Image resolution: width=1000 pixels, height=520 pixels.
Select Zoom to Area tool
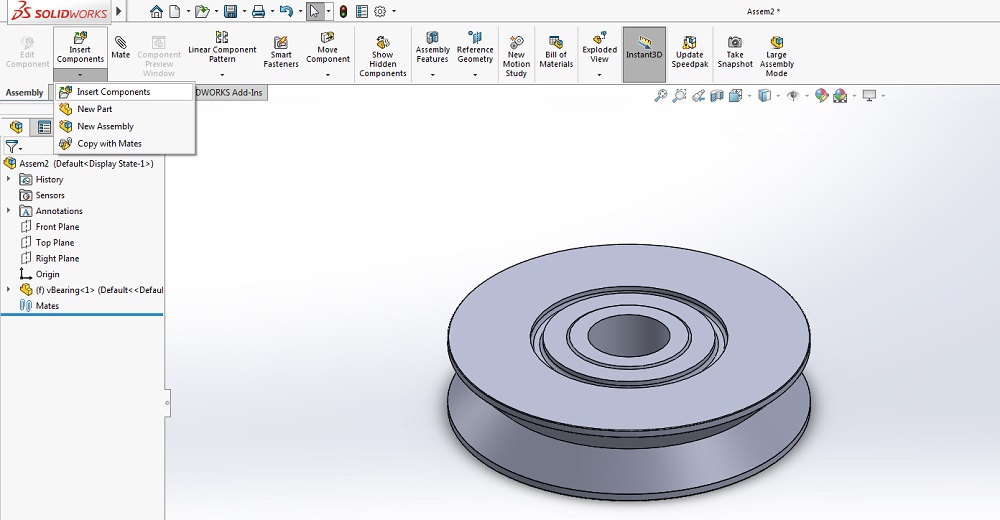(679, 96)
